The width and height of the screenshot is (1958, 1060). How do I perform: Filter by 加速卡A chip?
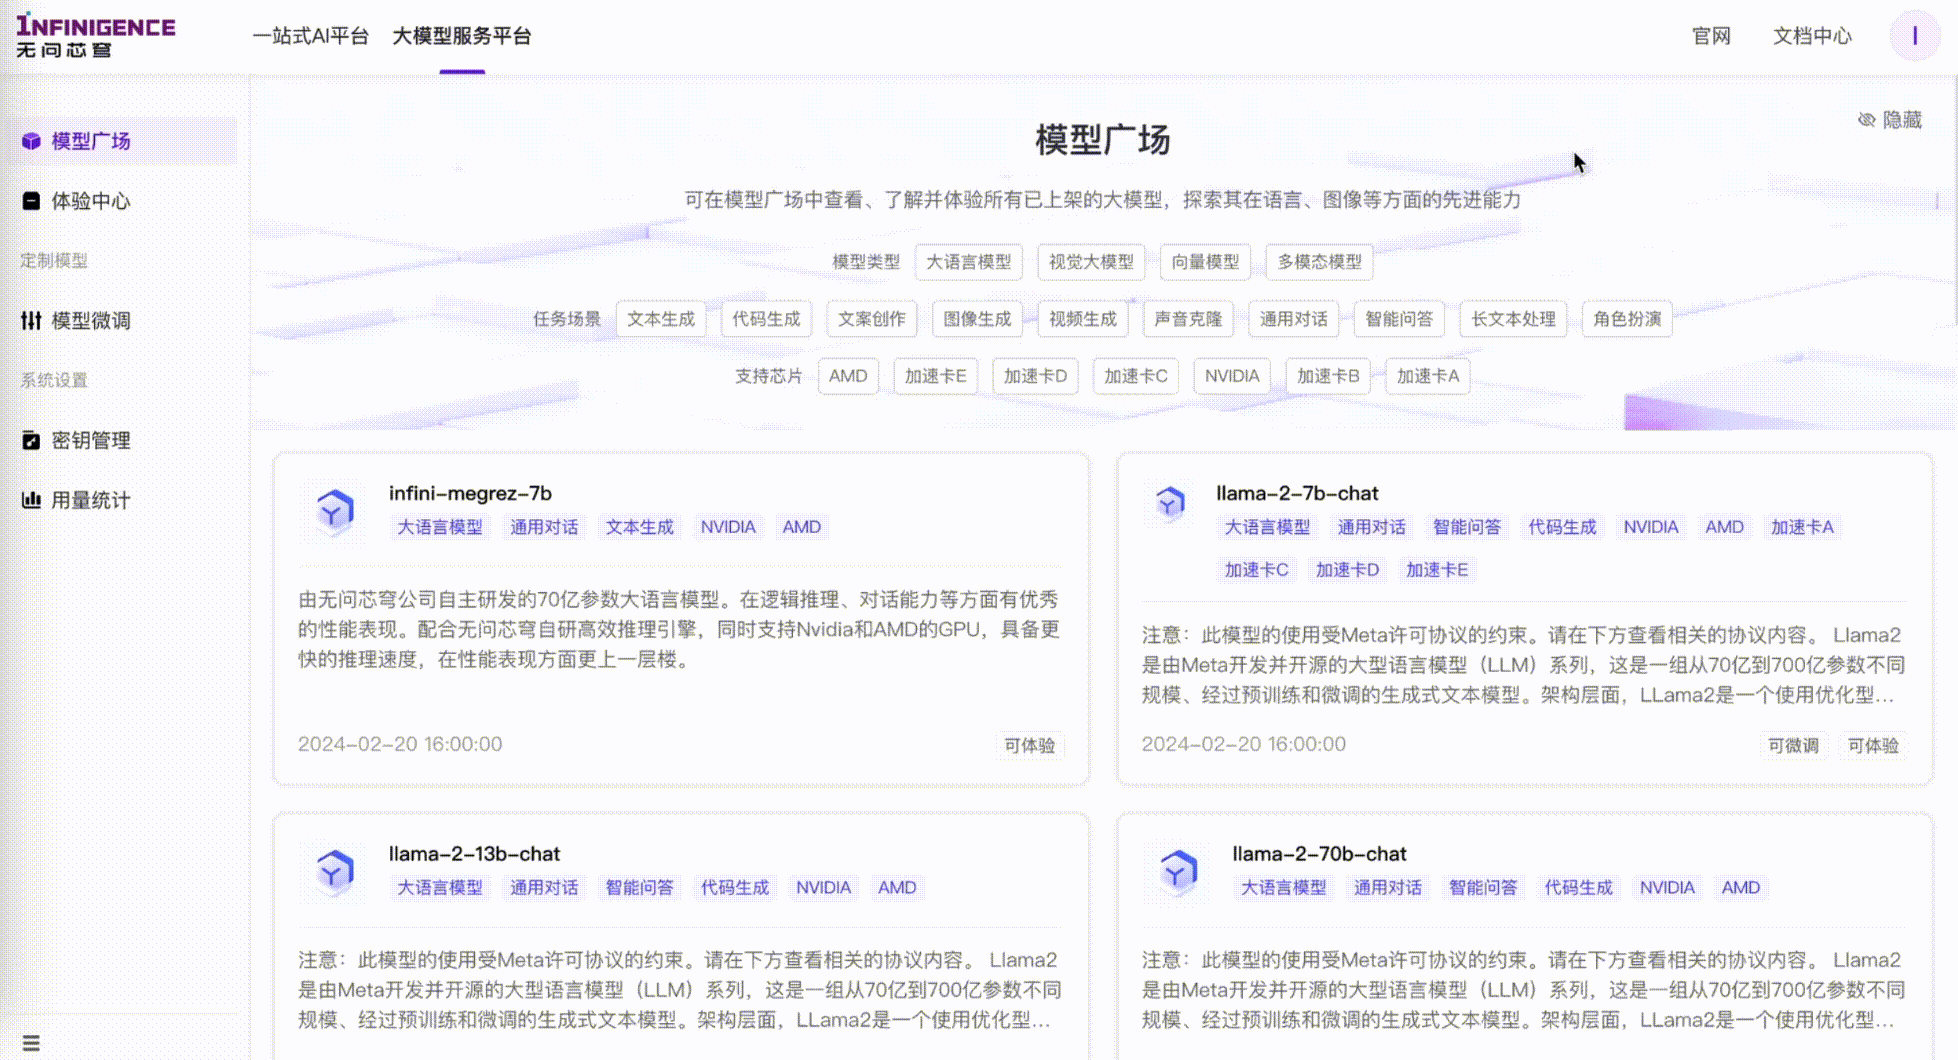[x=1428, y=376]
